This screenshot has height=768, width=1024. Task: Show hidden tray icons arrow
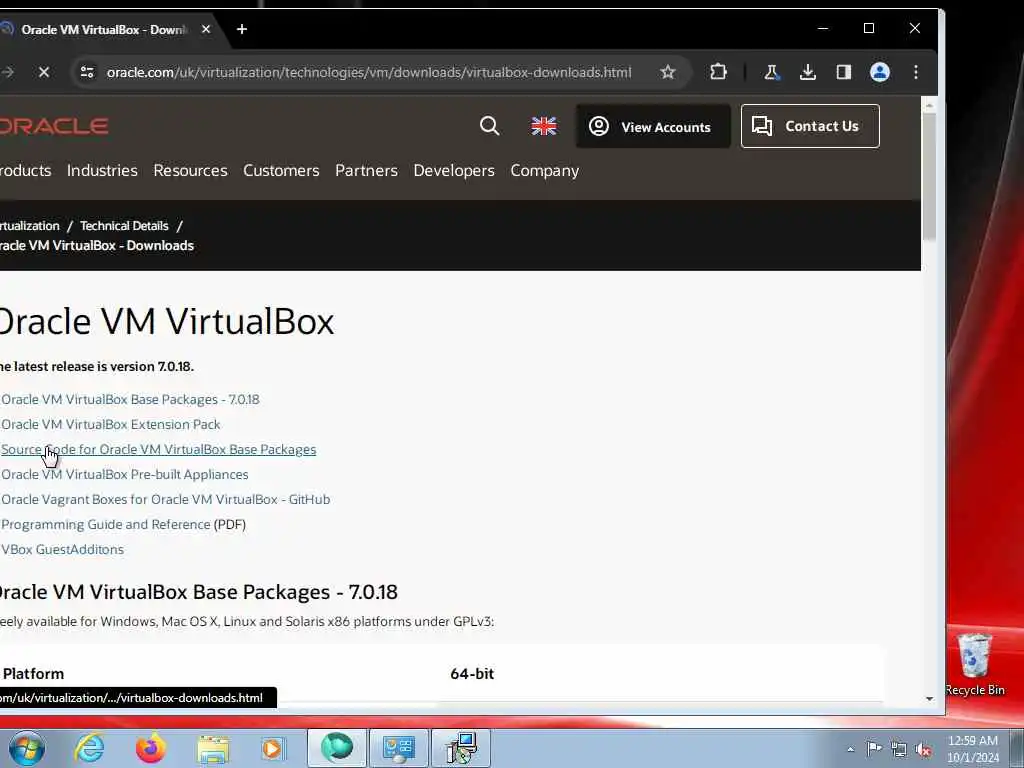point(850,749)
